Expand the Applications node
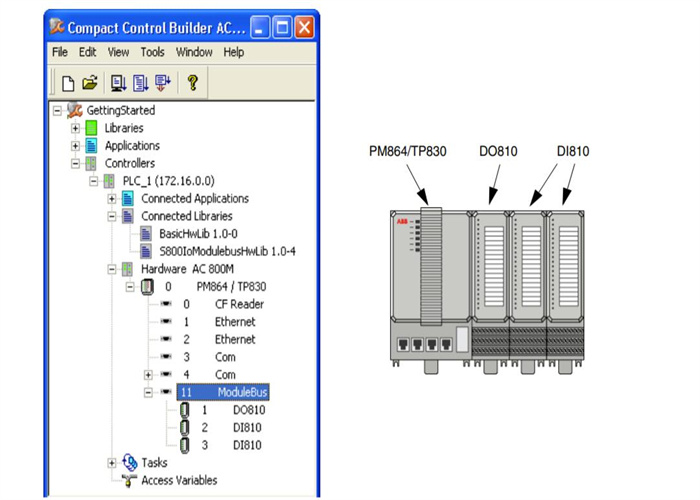The image size is (700, 500). tap(75, 146)
